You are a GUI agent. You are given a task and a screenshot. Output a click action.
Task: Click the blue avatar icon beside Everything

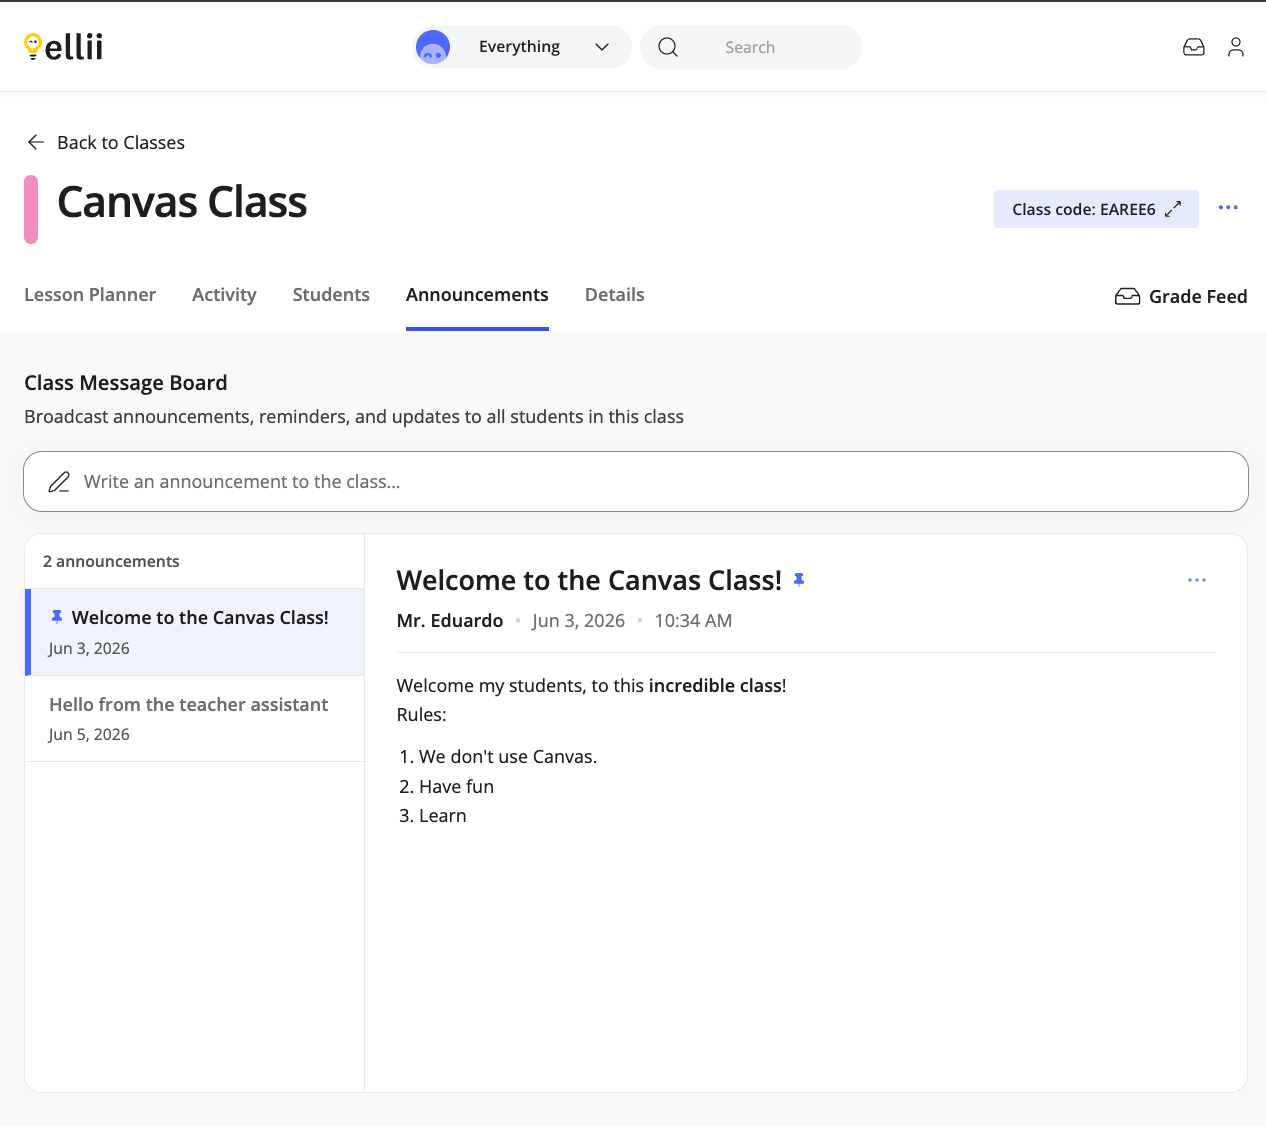[433, 47]
